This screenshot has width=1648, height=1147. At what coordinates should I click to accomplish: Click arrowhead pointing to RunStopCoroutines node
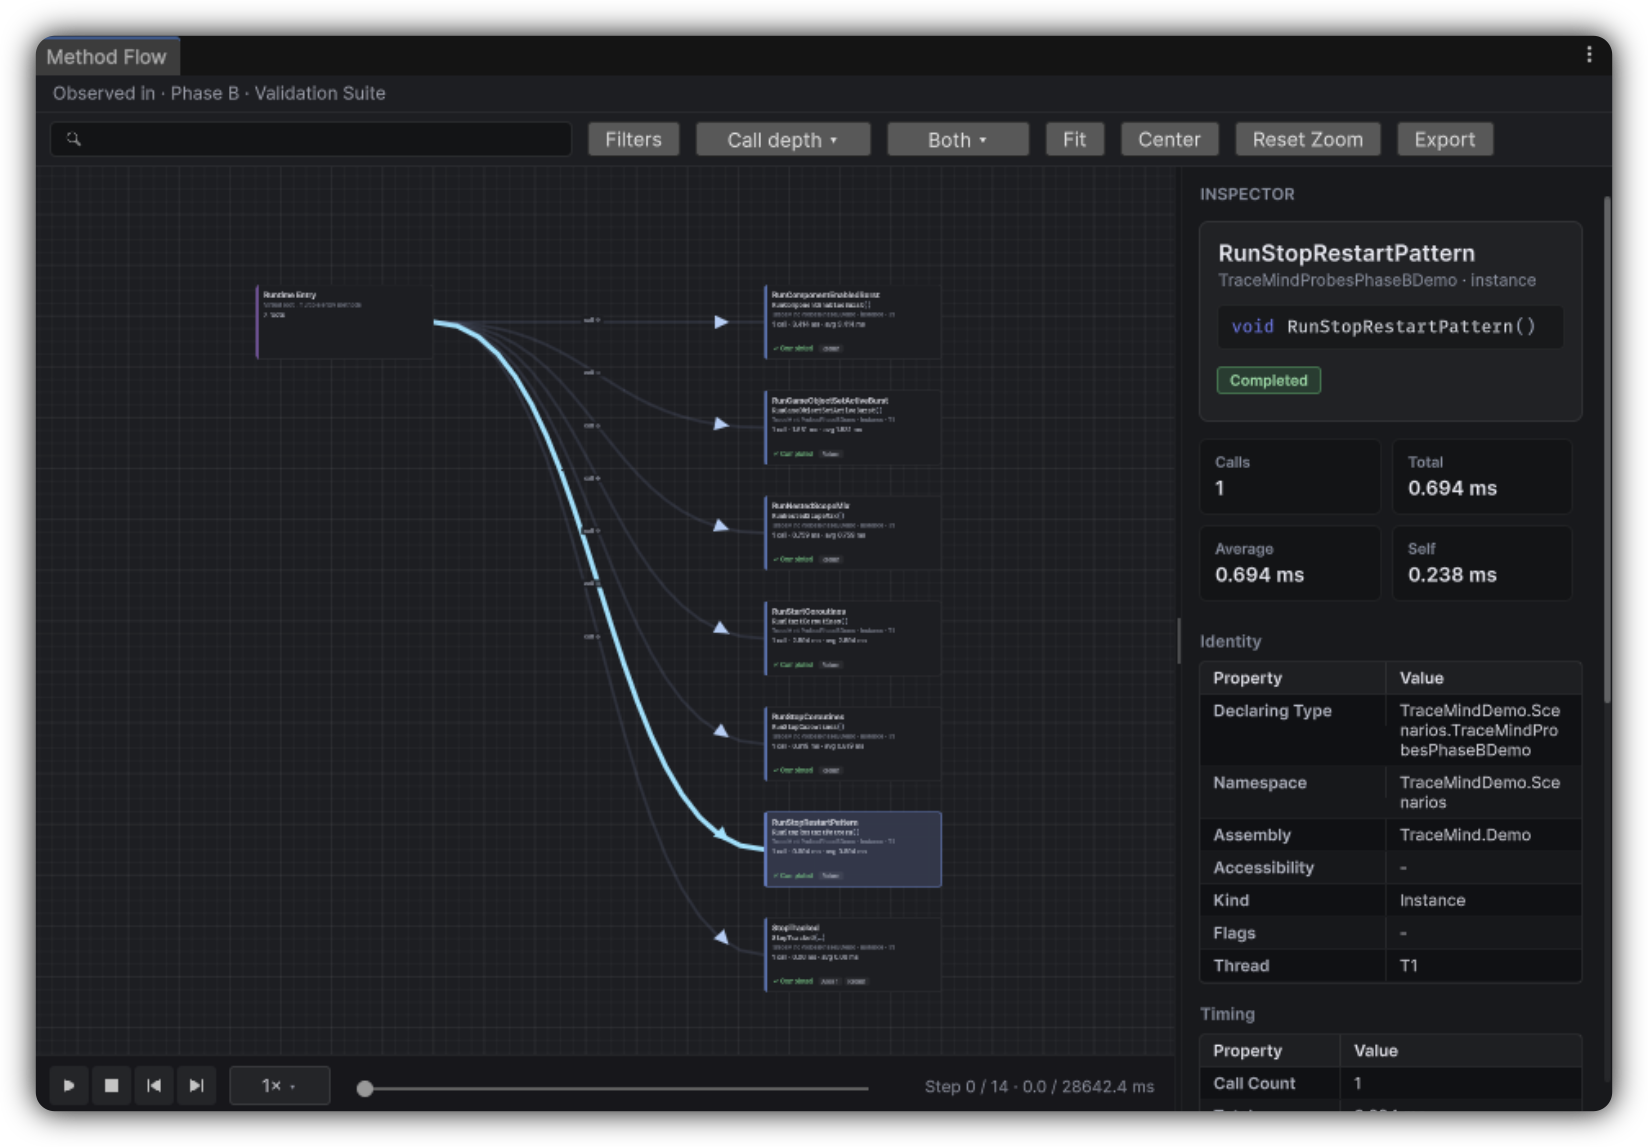[721, 731]
